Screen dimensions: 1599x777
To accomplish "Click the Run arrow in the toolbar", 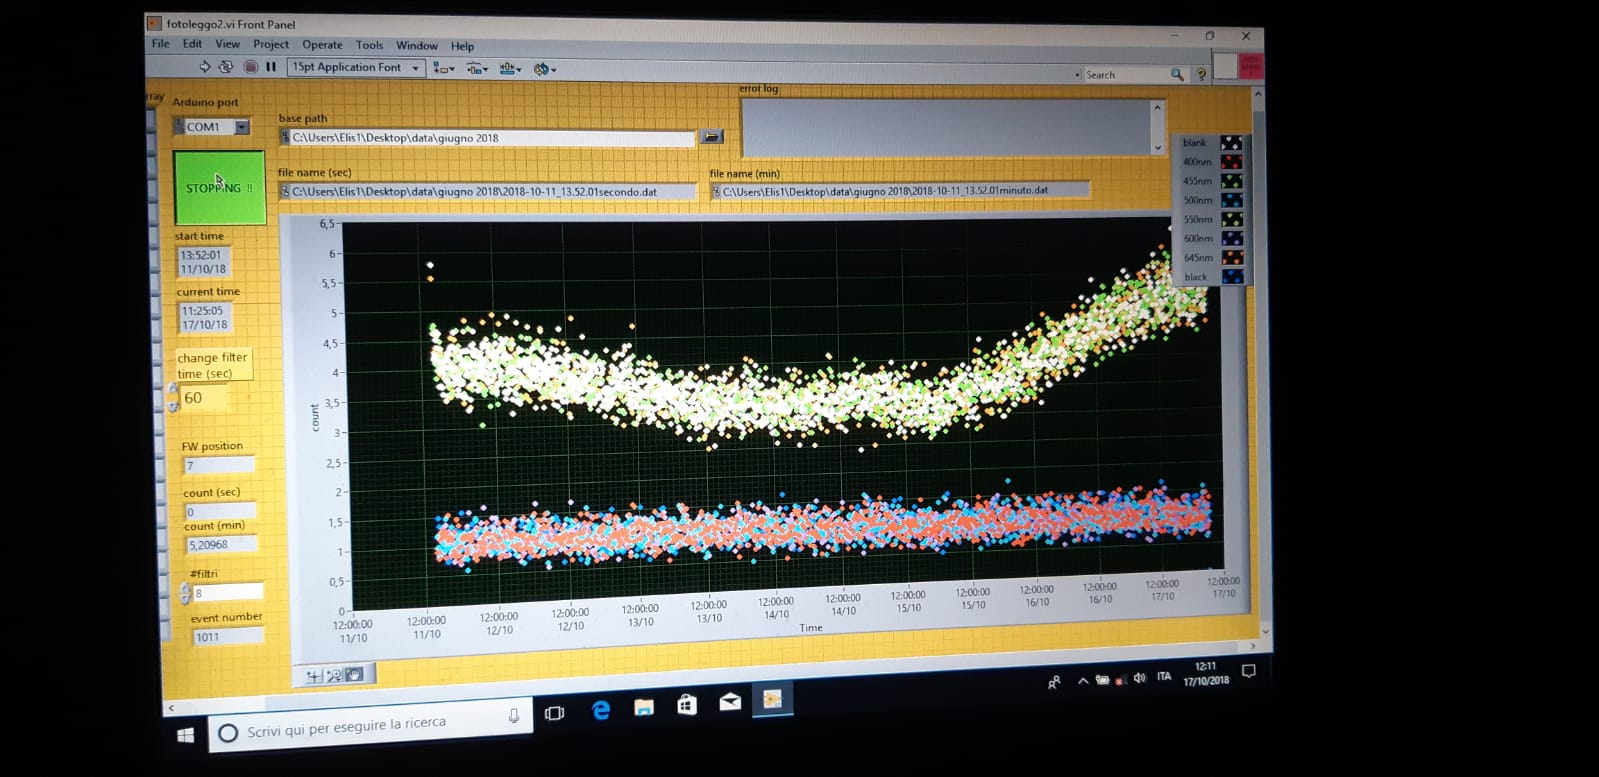I will 204,67.
